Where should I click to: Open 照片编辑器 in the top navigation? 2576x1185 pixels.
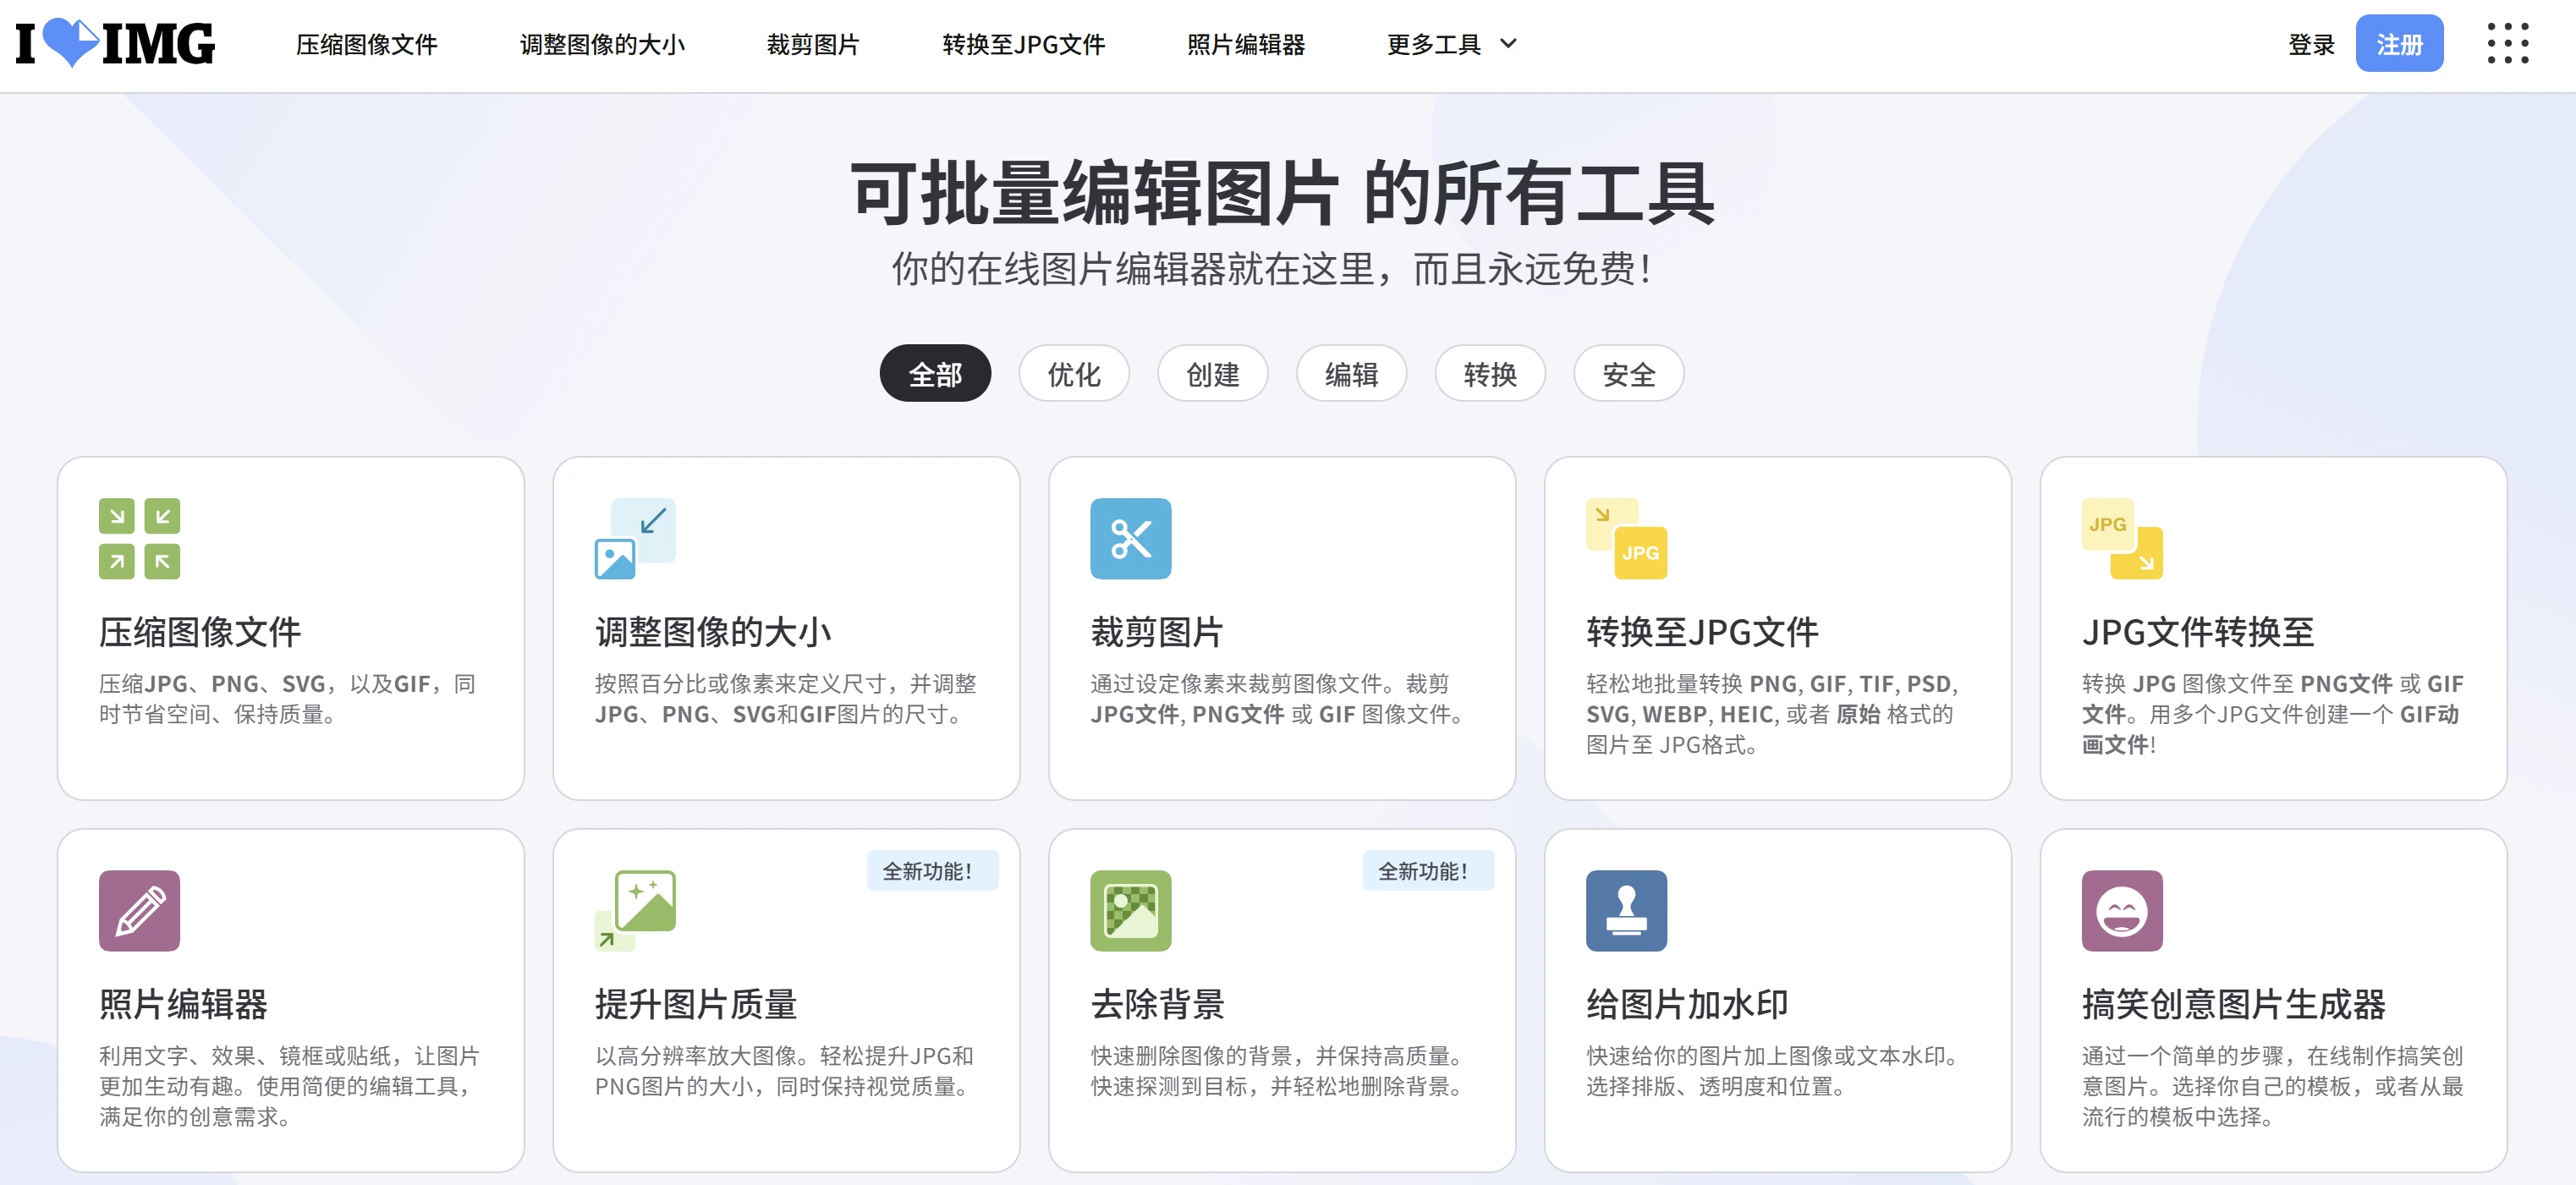click(x=1246, y=45)
